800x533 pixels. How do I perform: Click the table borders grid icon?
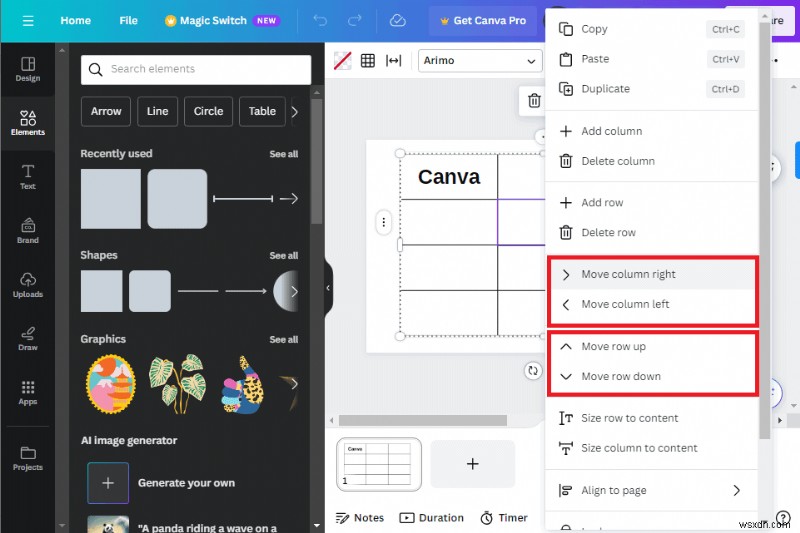point(367,61)
